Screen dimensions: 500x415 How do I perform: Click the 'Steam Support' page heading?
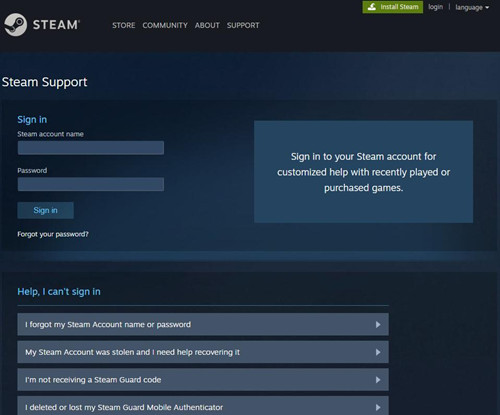pos(45,82)
